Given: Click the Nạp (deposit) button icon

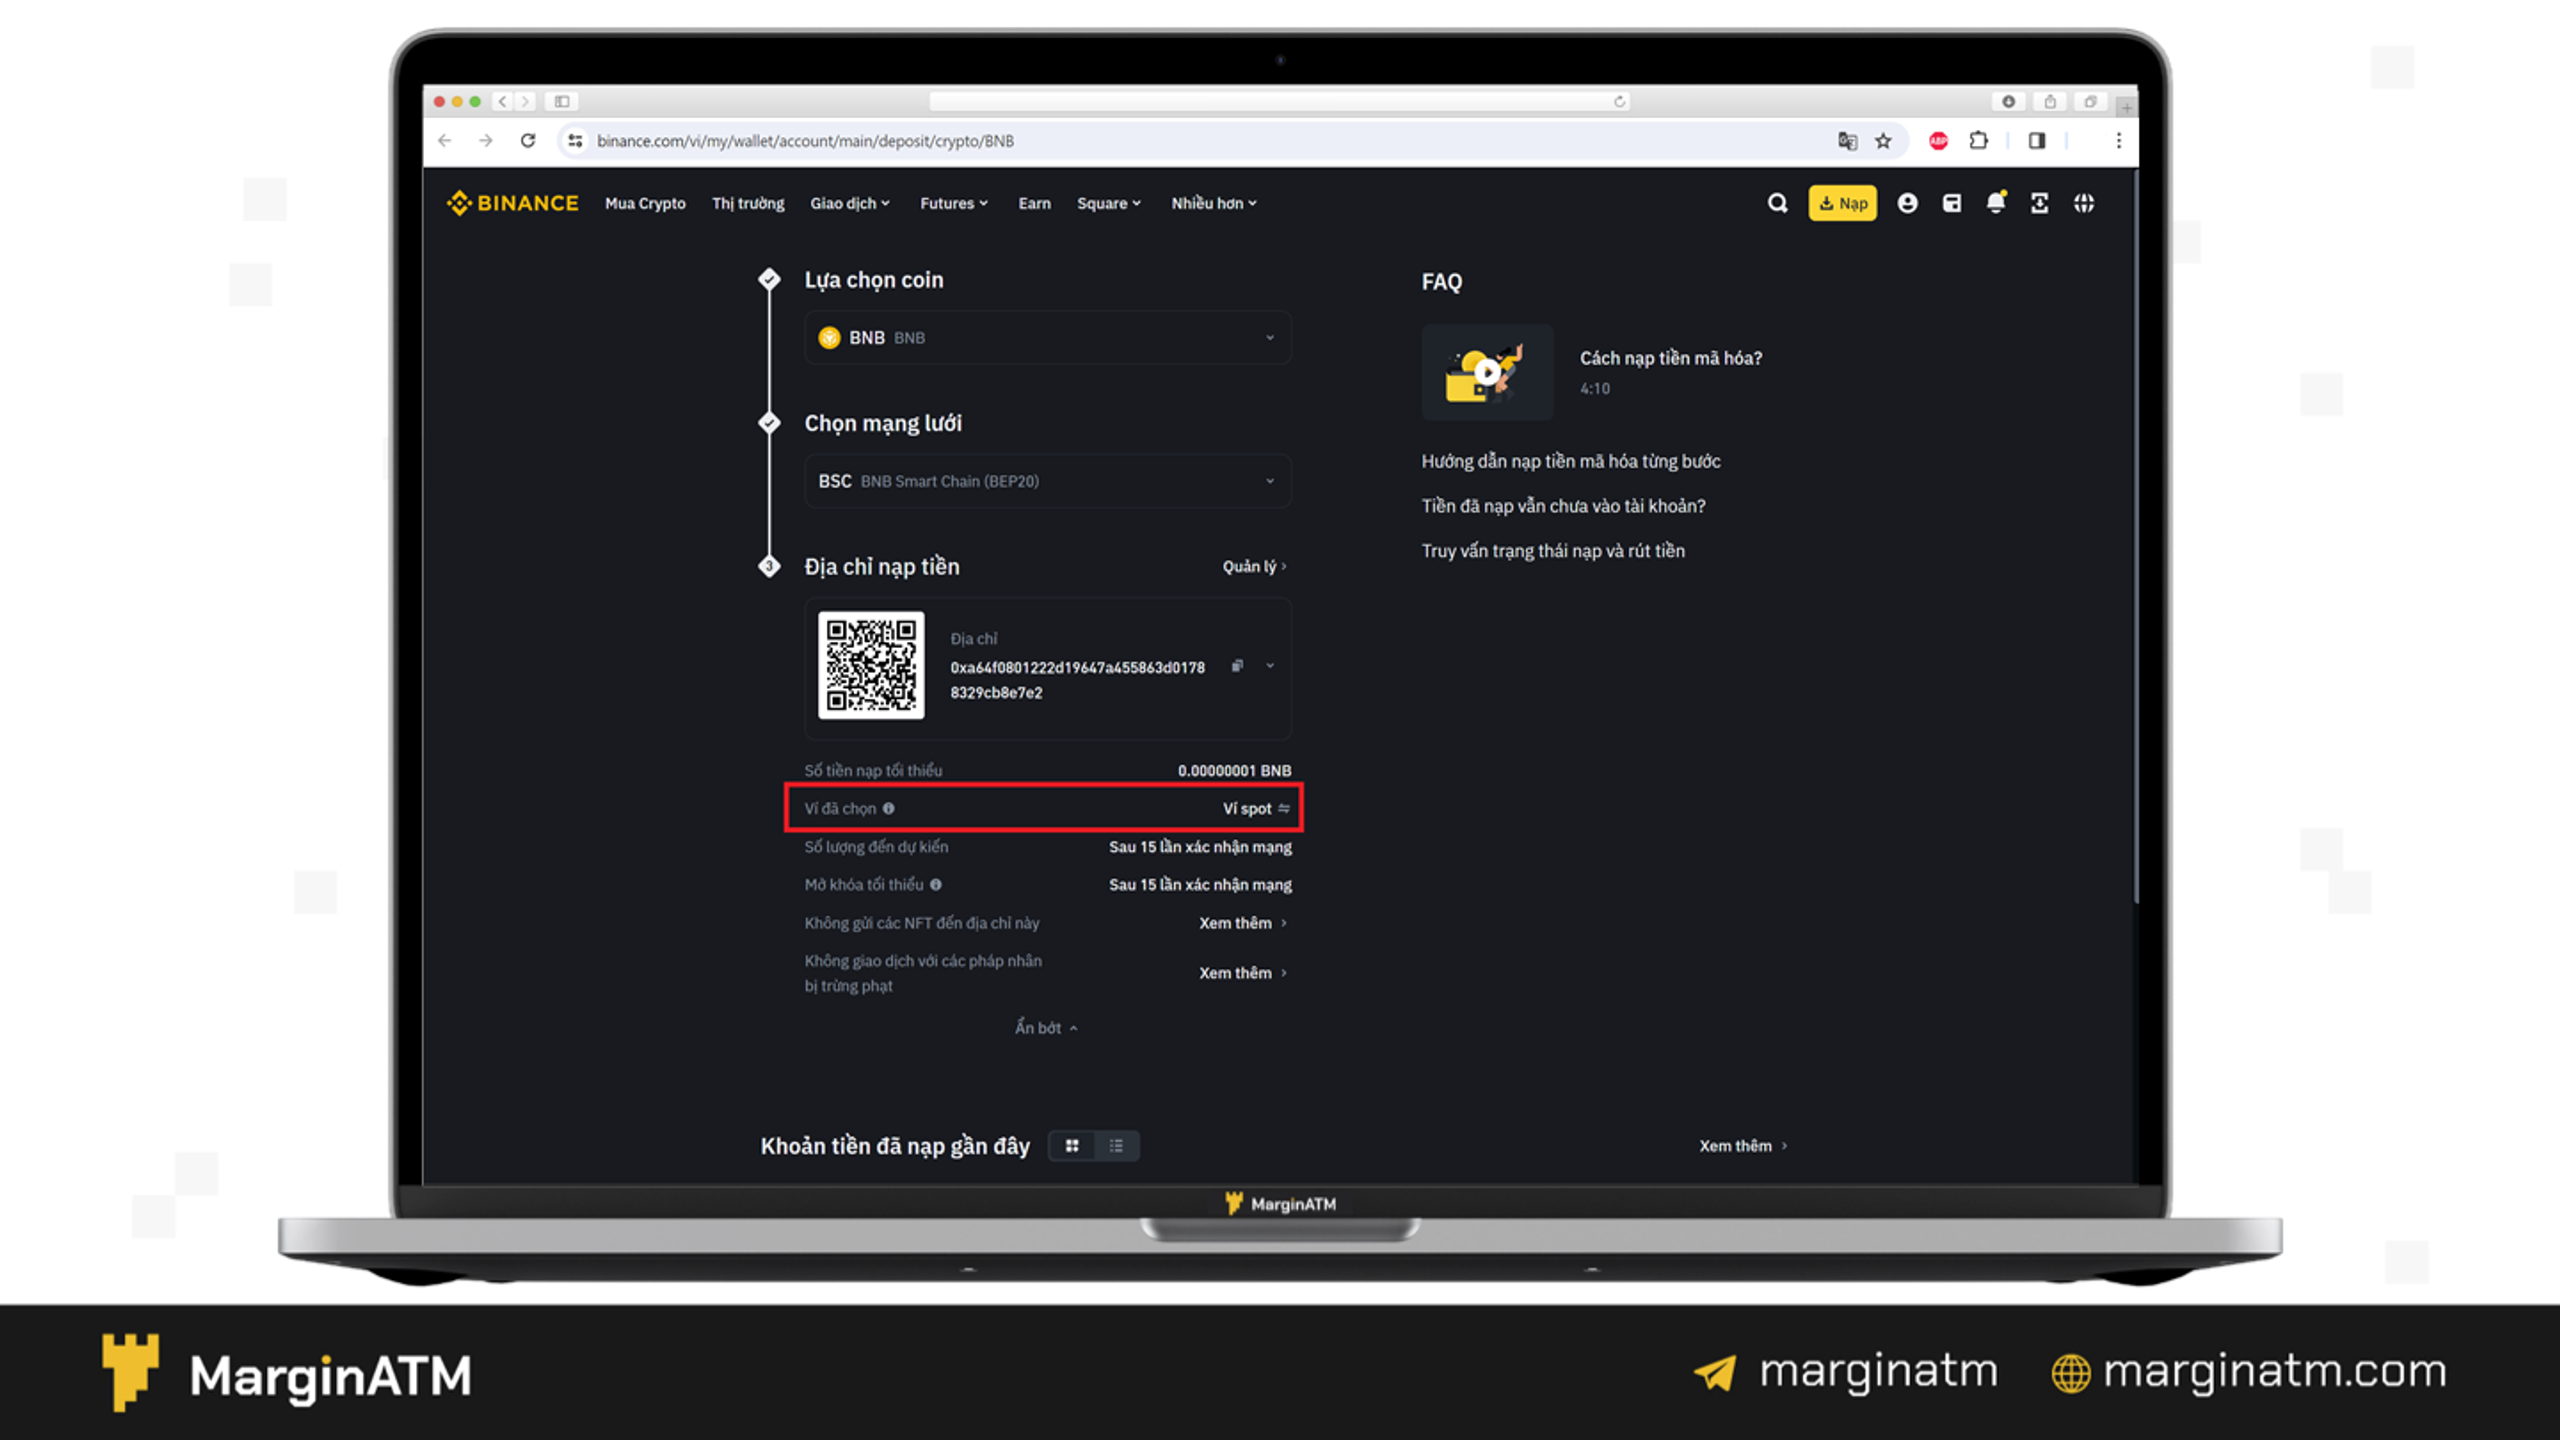Looking at the screenshot, I should [x=1843, y=202].
